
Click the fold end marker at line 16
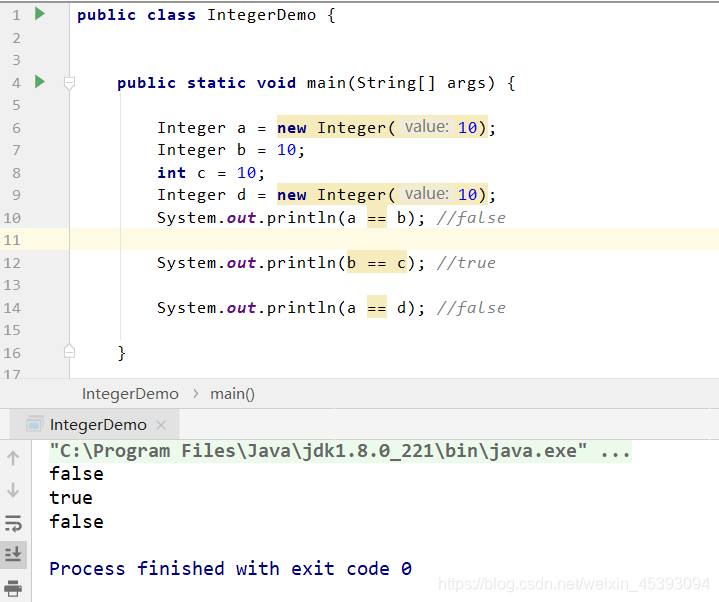tap(69, 351)
